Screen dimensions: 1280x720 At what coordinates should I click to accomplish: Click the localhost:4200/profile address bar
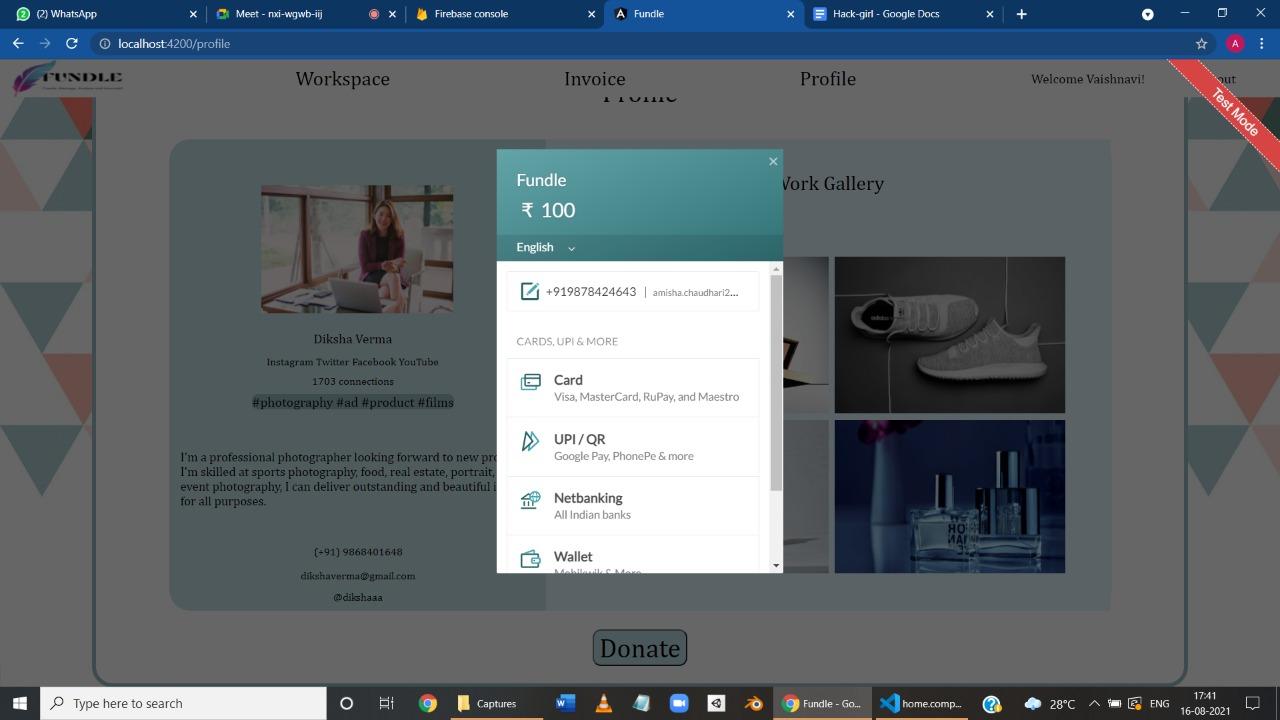coord(640,44)
